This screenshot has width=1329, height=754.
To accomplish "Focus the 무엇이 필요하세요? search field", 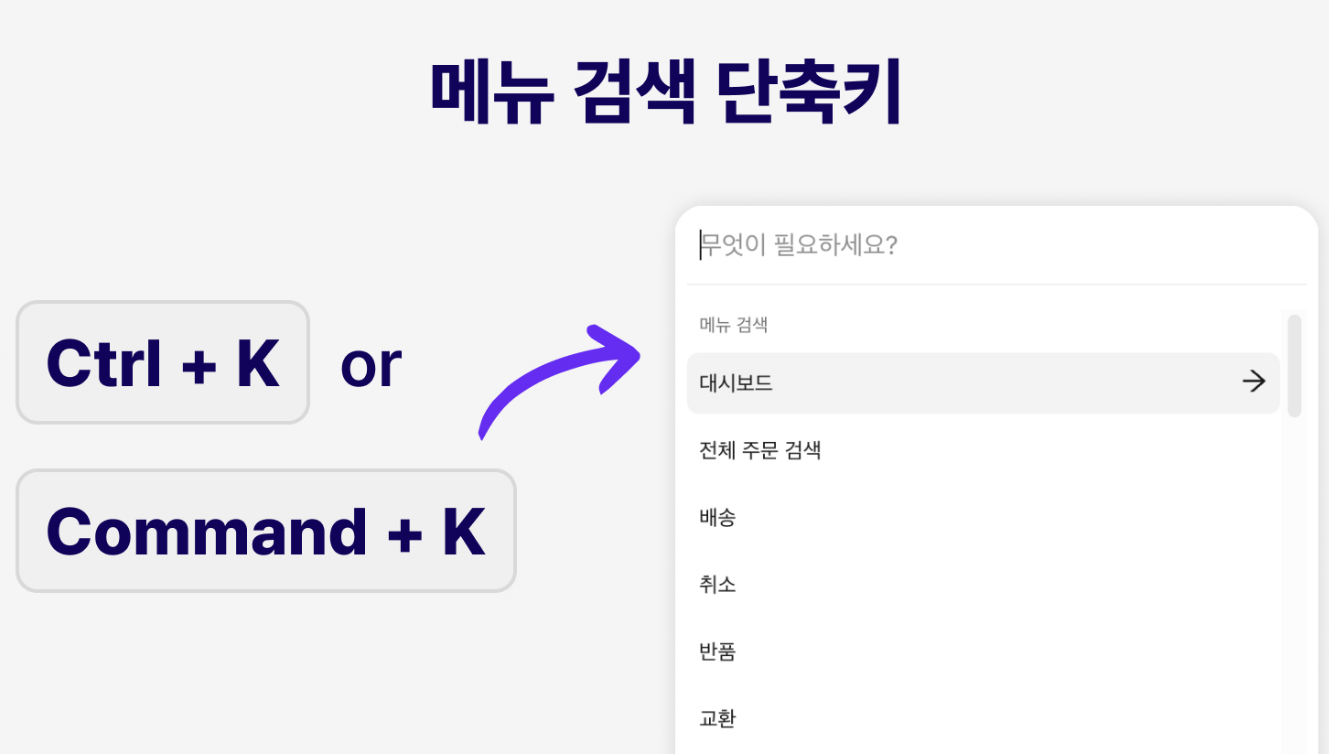I will (x=995, y=246).
